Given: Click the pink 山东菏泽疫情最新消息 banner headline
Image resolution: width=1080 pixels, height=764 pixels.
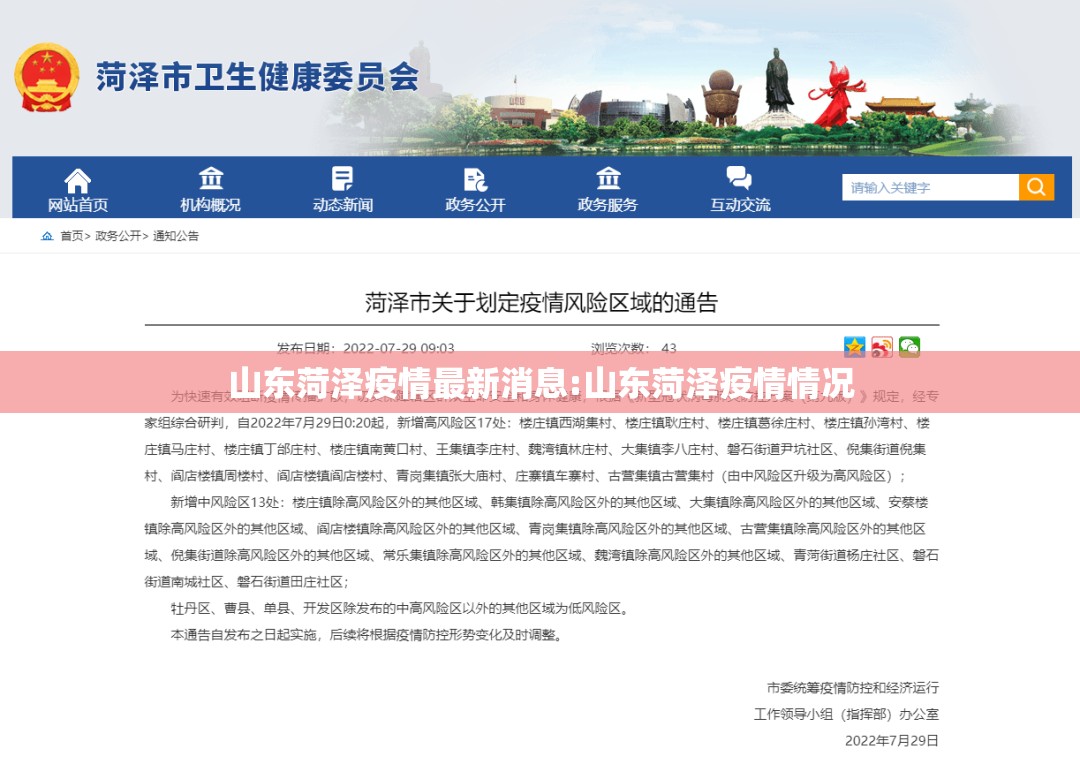Looking at the screenshot, I should click(541, 383).
